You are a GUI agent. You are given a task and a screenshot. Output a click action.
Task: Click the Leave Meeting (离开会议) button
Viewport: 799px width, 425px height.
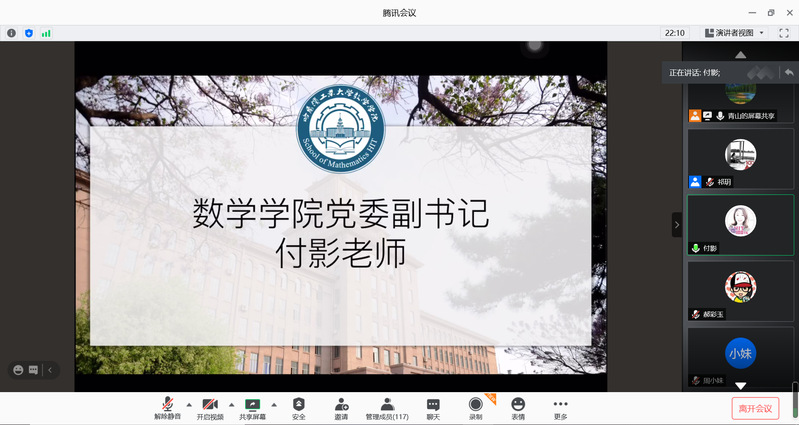pyautogui.click(x=755, y=408)
